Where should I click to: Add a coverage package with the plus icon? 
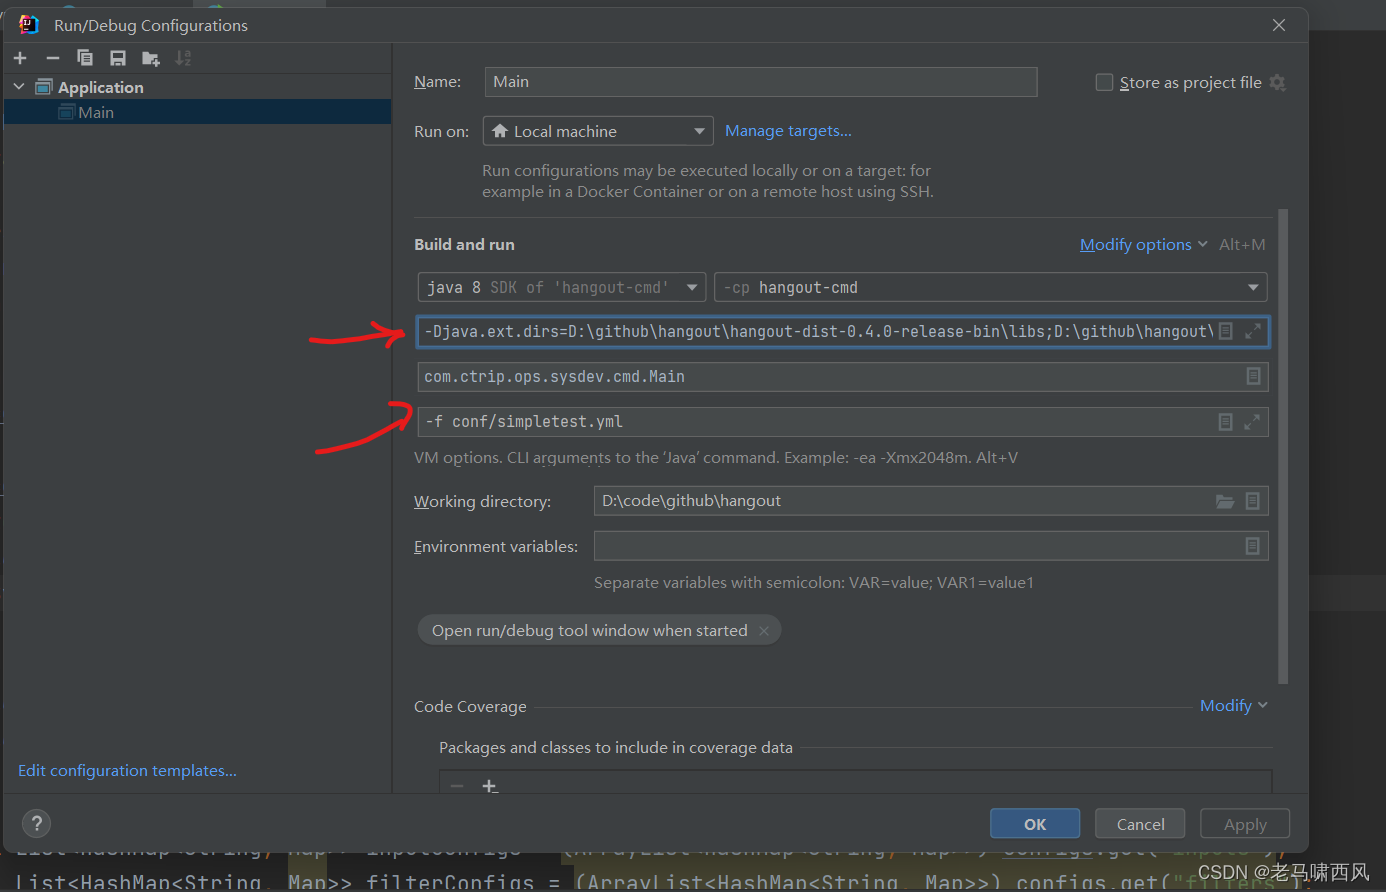490,786
